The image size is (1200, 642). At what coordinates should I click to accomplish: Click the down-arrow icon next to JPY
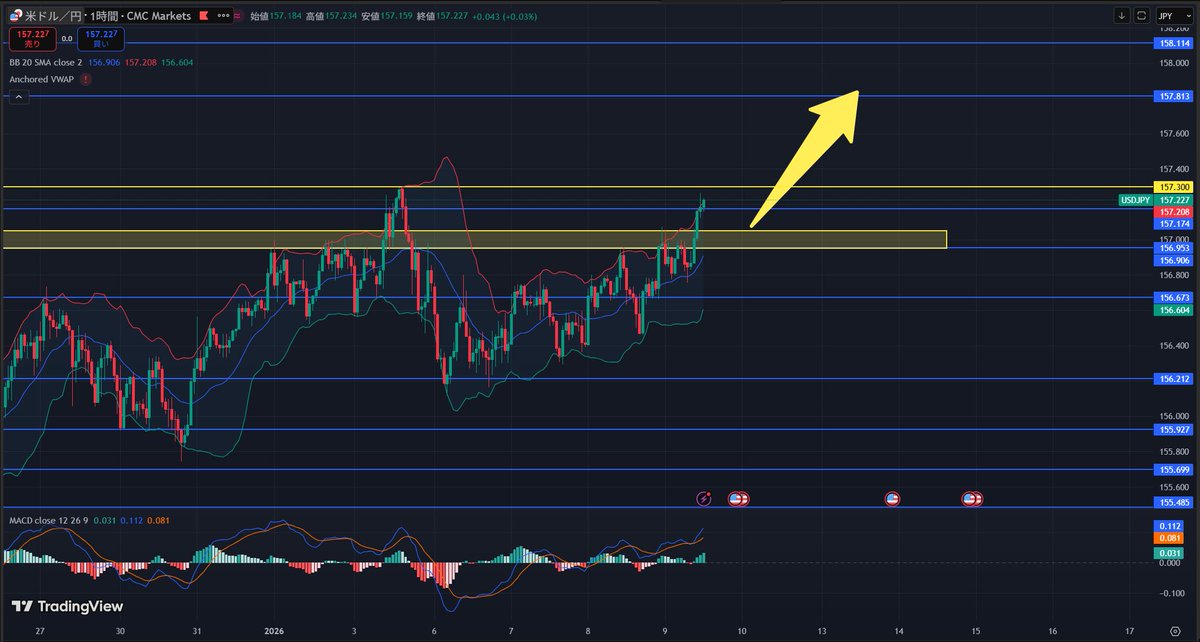(1121, 16)
